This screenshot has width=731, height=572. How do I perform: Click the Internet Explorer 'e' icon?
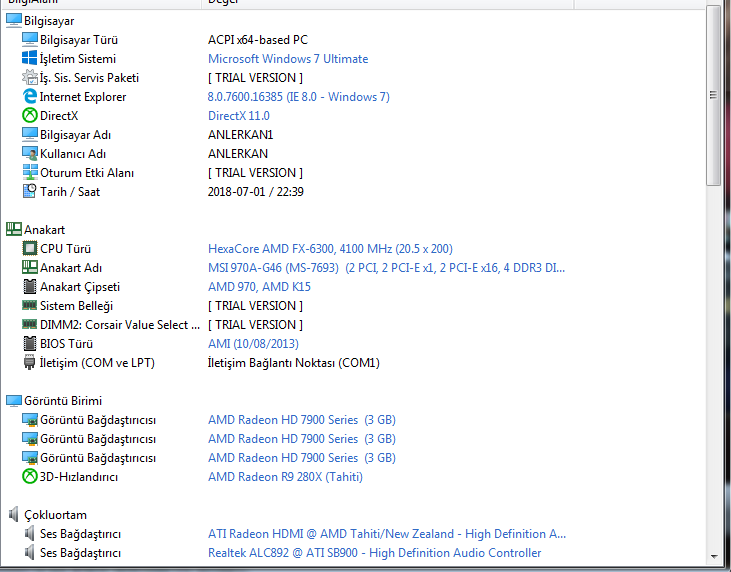coord(30,96)
